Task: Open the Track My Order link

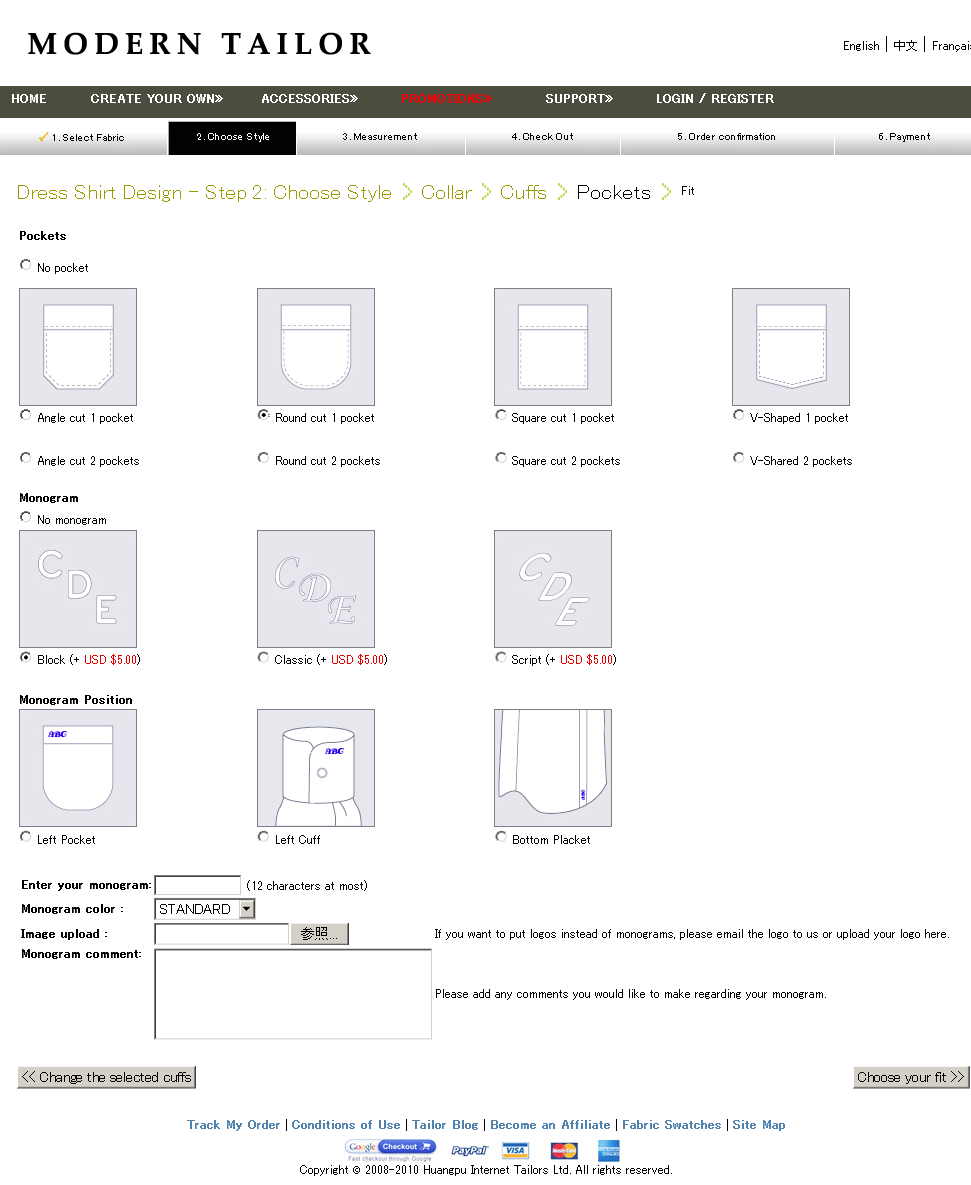Action: 233,1125
